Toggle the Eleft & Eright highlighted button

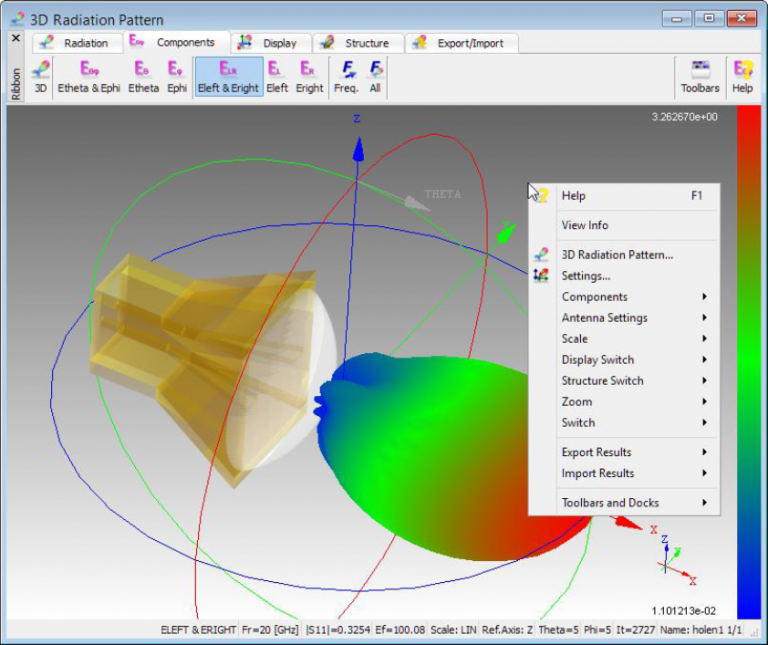point(228,76)
